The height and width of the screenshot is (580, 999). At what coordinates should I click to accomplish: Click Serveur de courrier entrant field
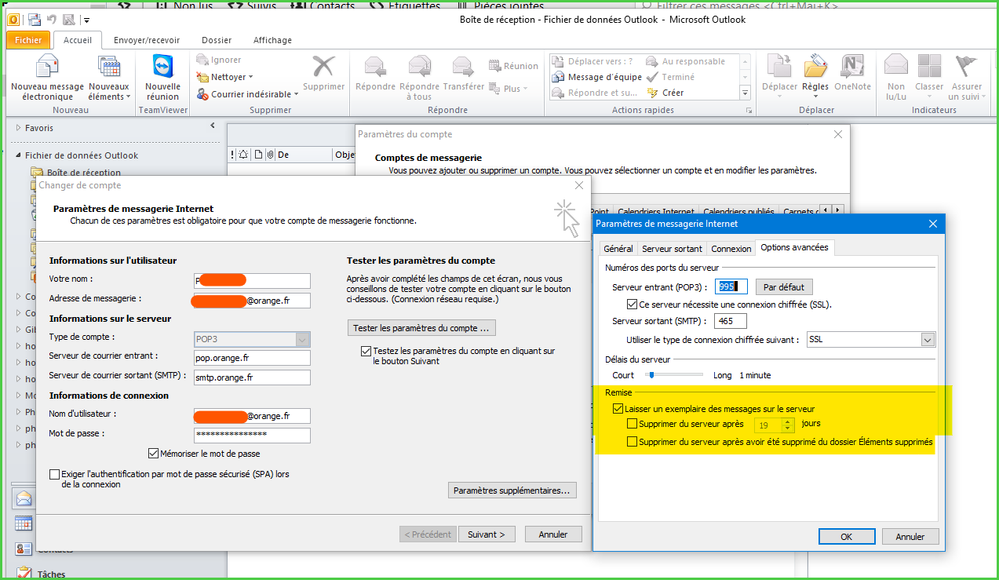click(252, 358)
